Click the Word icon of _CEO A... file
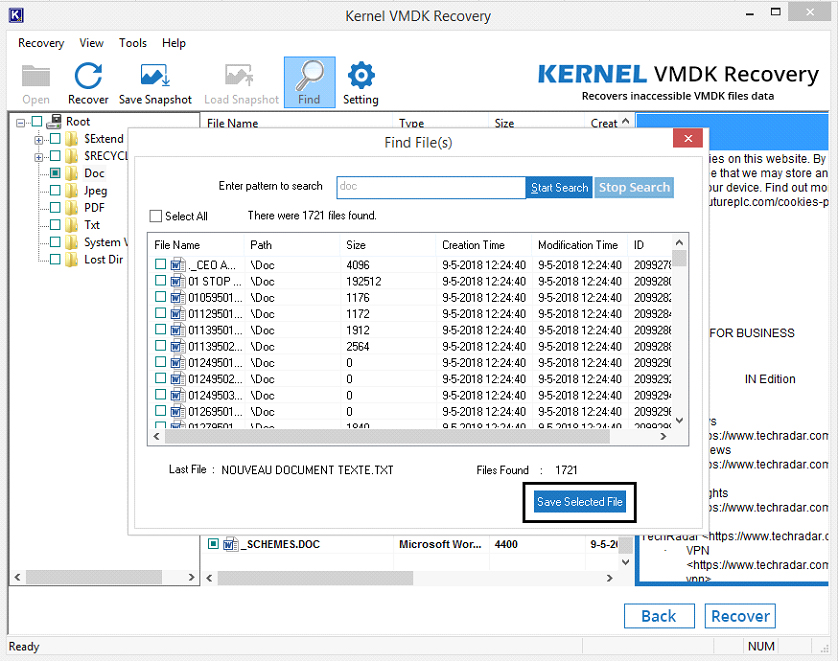Image resolution: width=838 pixels, height=661 pixels. 178,265
